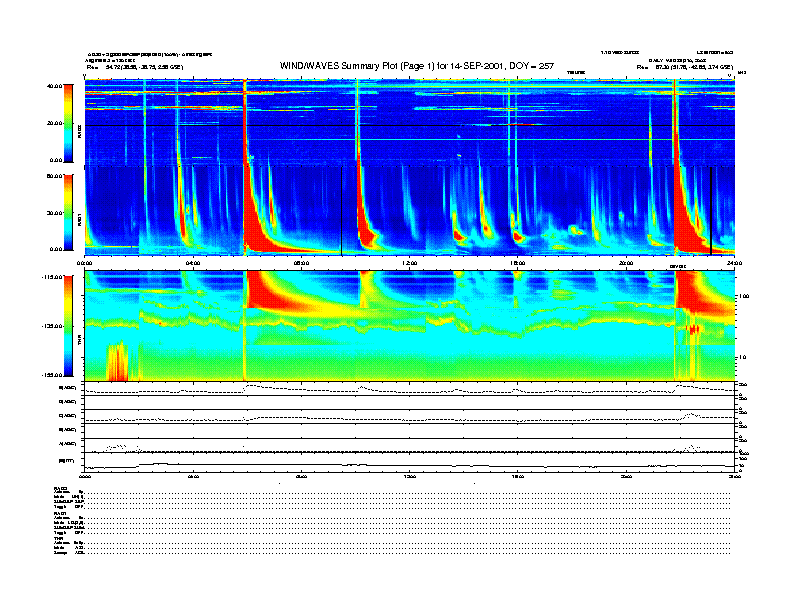This screenshot has height=612, width=792.
Task: Click the -135.00 value on TNR scale
Action: pyautogui.click(x=53, y=326)
